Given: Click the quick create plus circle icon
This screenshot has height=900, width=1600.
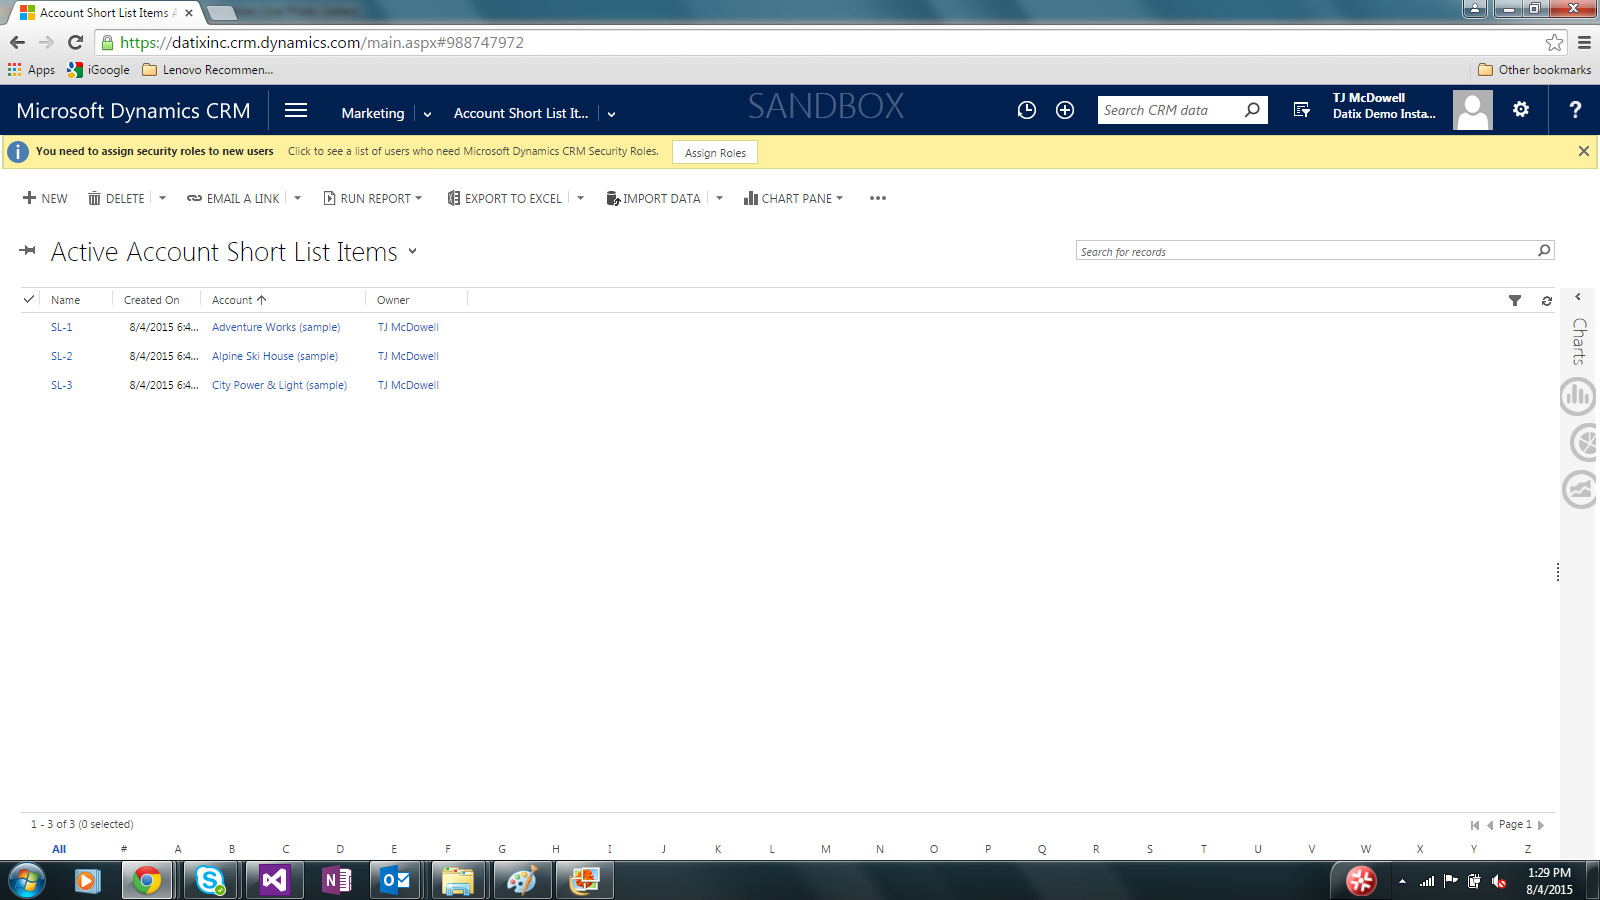Looking at the screenshot, I should pyautogui.click(x=1065, y=111).
